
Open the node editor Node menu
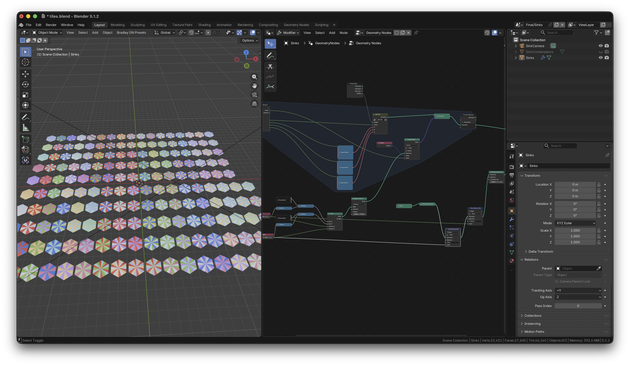(344, 33)
